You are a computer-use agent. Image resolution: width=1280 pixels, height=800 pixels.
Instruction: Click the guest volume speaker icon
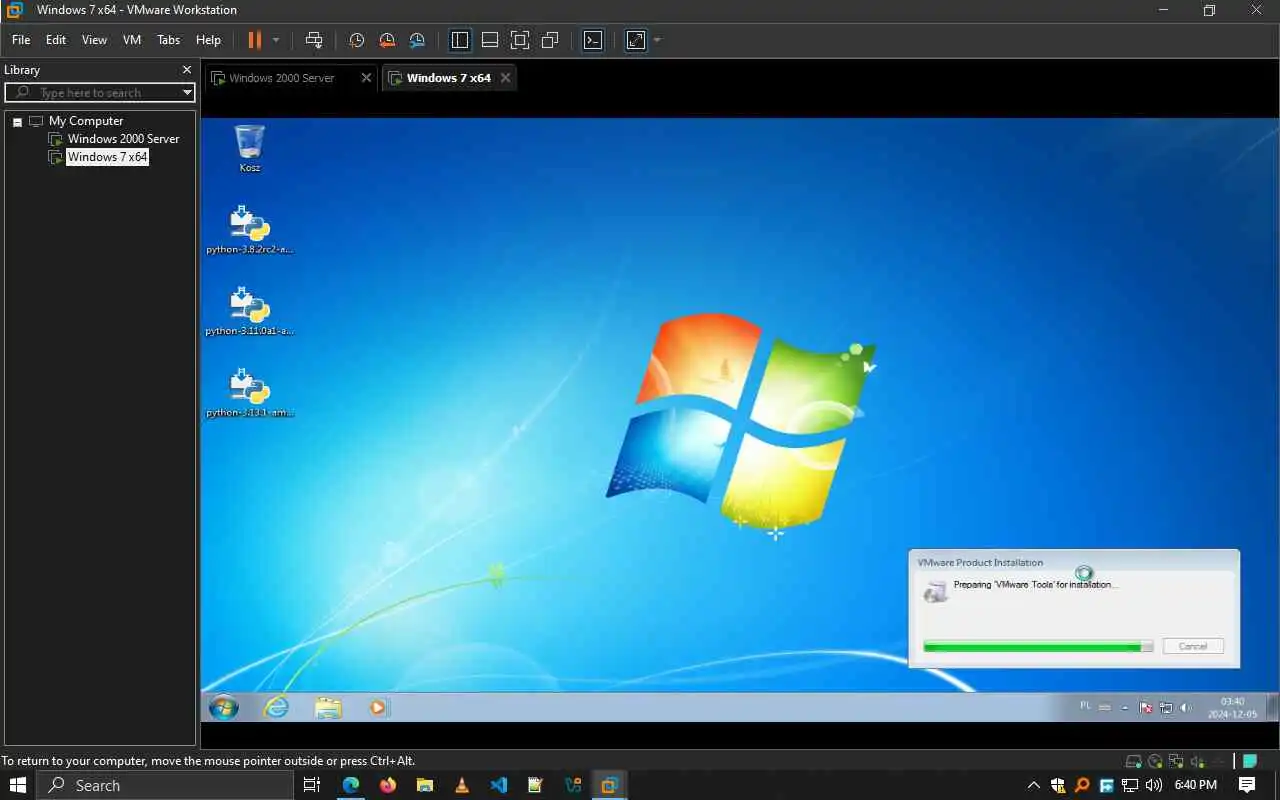point(1186,707)
